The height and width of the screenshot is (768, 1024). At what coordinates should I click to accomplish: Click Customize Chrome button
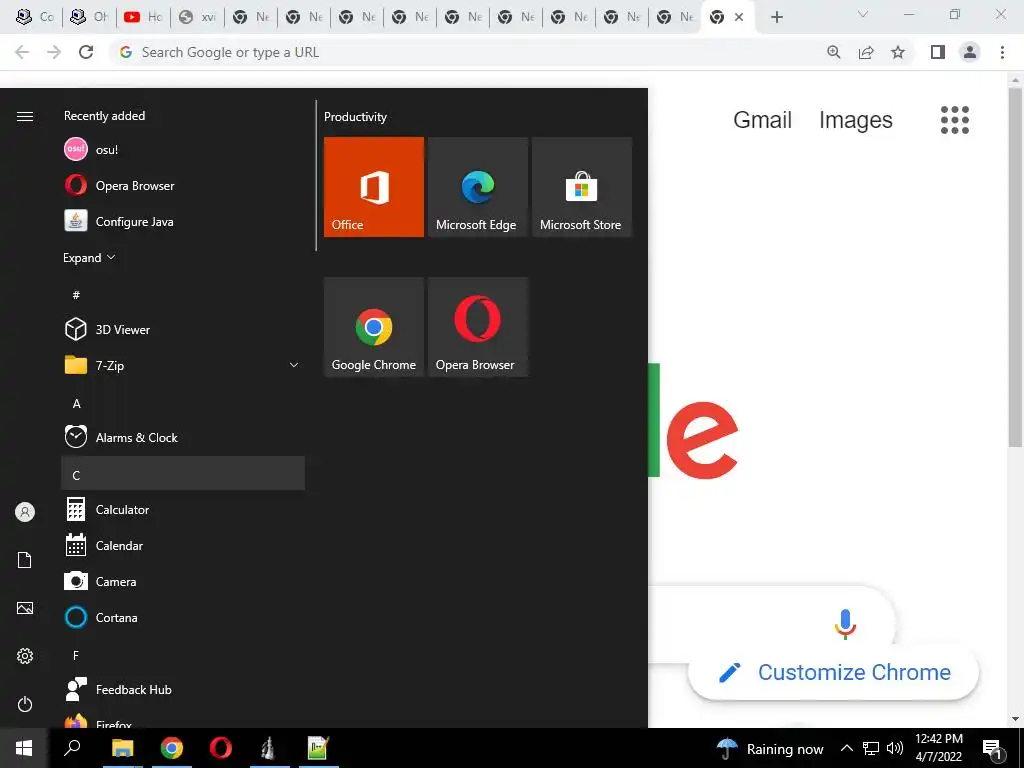click(833, 672)
